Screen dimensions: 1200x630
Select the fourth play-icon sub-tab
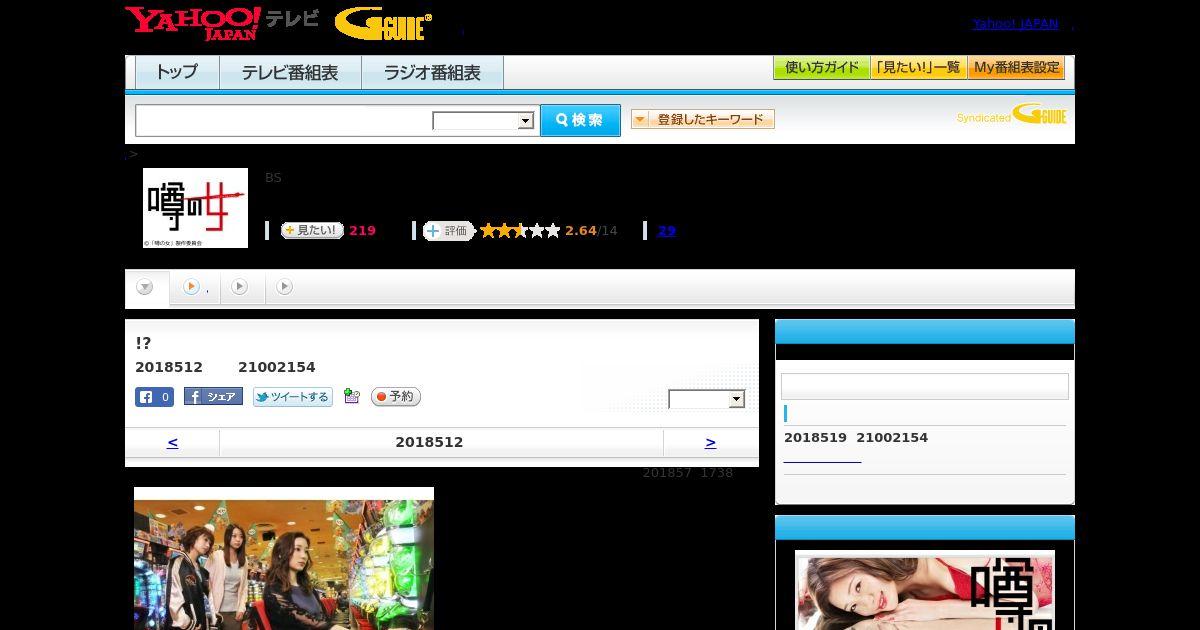tap(284, 287)
